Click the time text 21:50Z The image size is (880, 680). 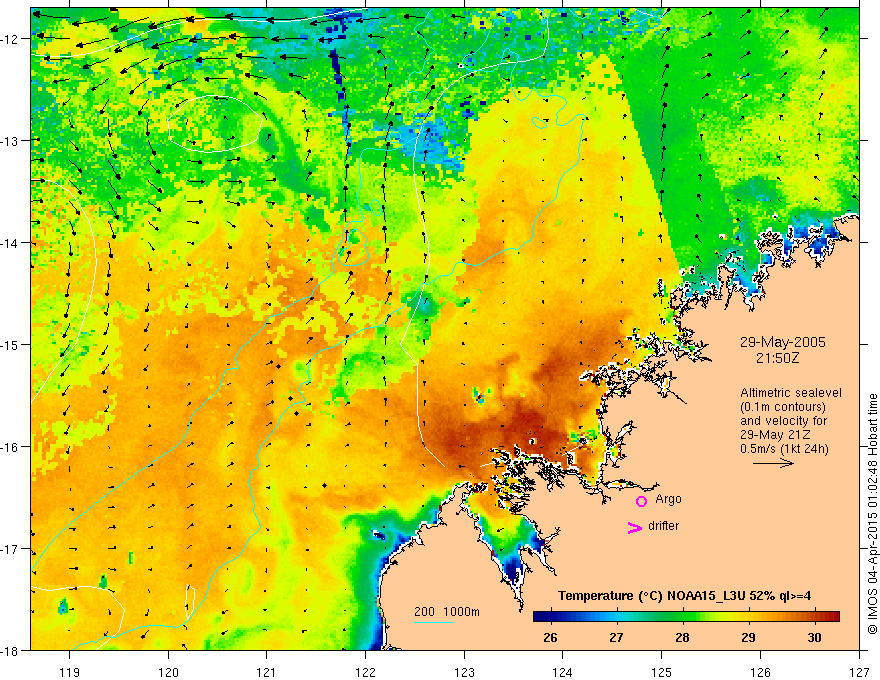tap(777, 358)
